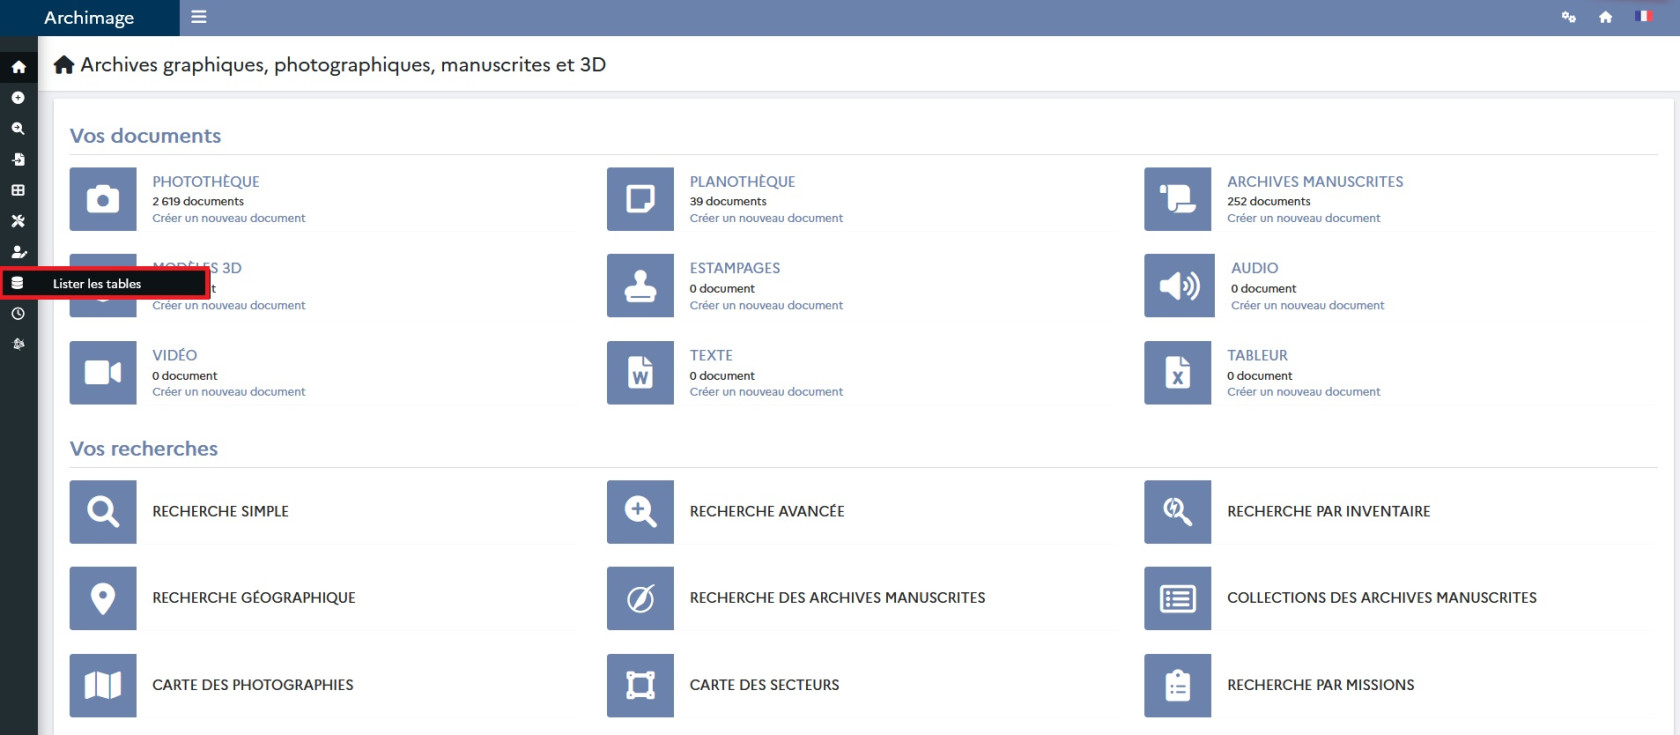Click the Texte Word file tile icon

[x=640, y=373]
